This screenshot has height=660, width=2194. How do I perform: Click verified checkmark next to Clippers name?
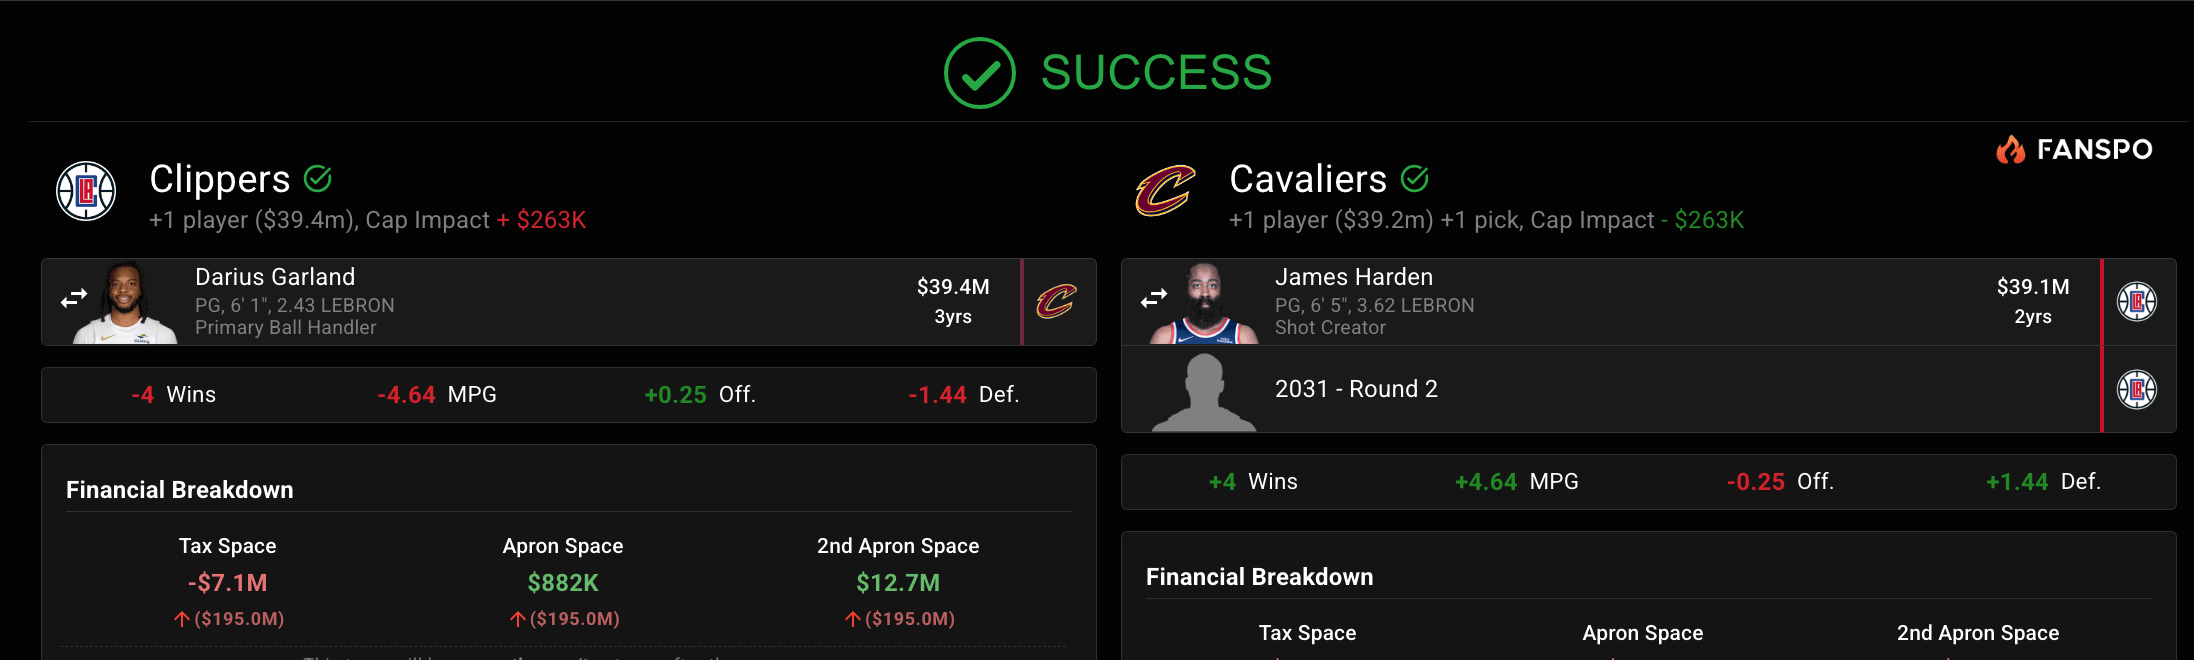[x=318, y=179]
